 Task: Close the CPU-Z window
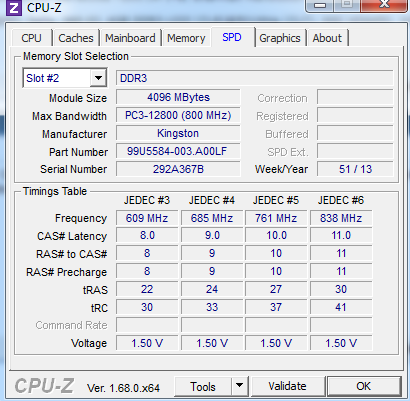pyautogui.click(x=384, y=5)
